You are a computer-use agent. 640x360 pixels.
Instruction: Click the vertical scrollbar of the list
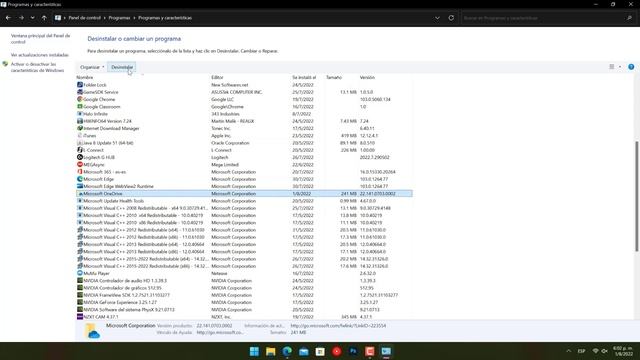coord(636,196)
